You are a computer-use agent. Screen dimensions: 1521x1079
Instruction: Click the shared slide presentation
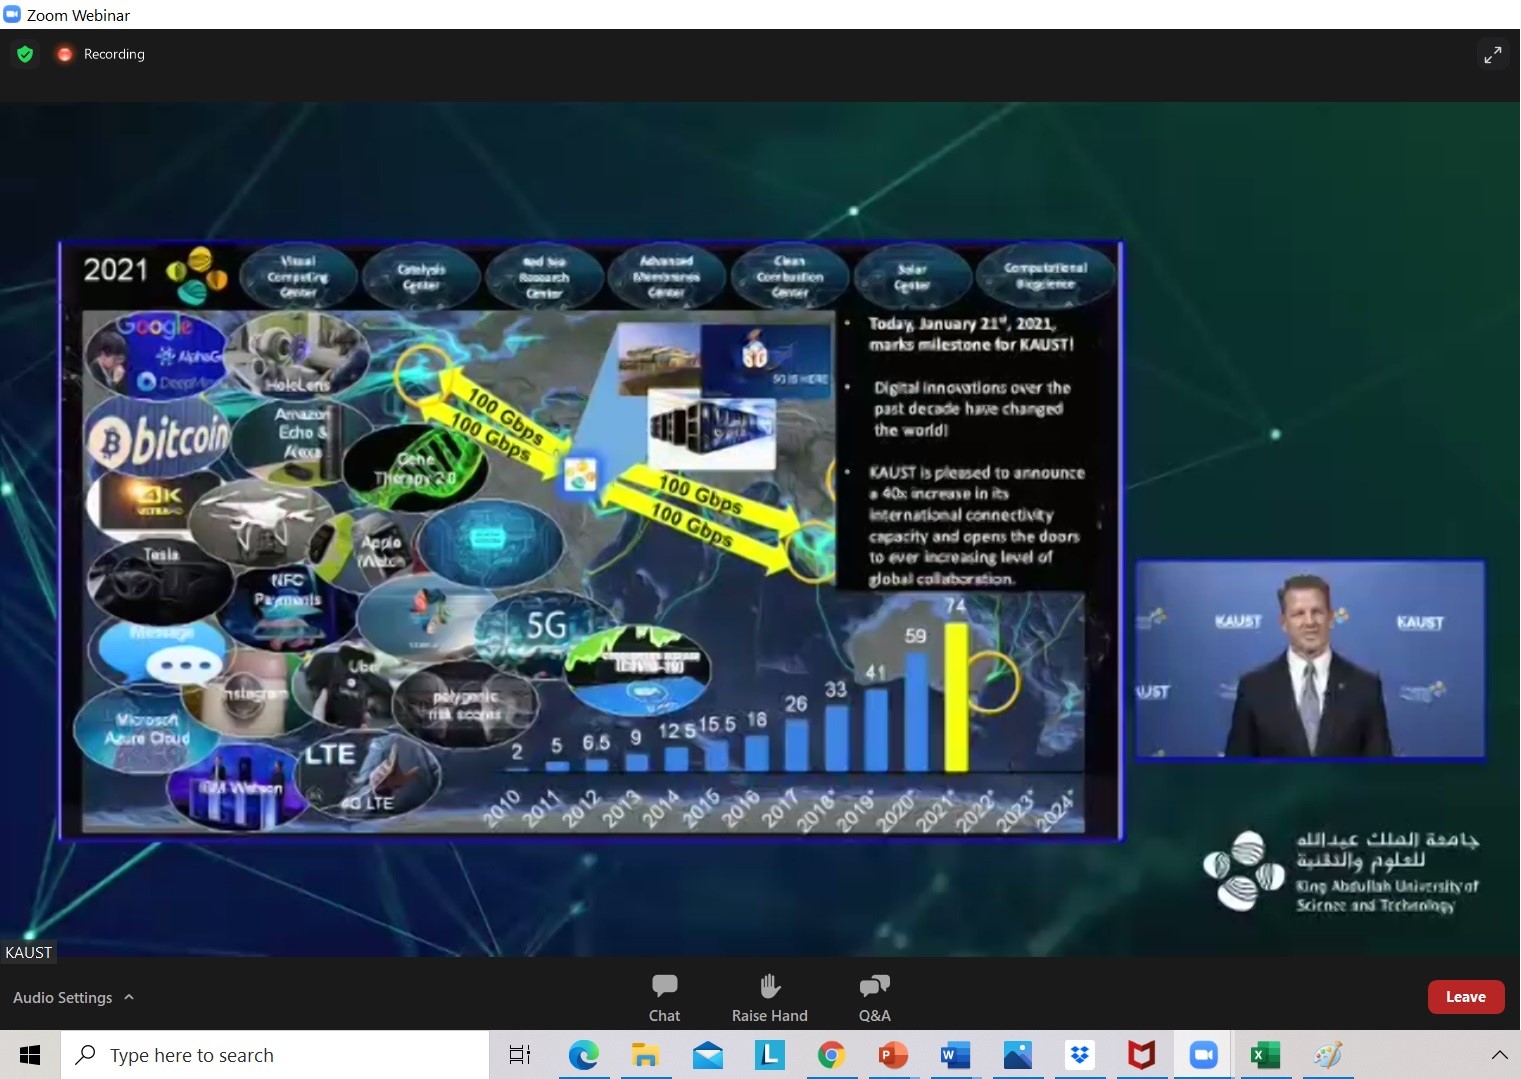[590, 540]
